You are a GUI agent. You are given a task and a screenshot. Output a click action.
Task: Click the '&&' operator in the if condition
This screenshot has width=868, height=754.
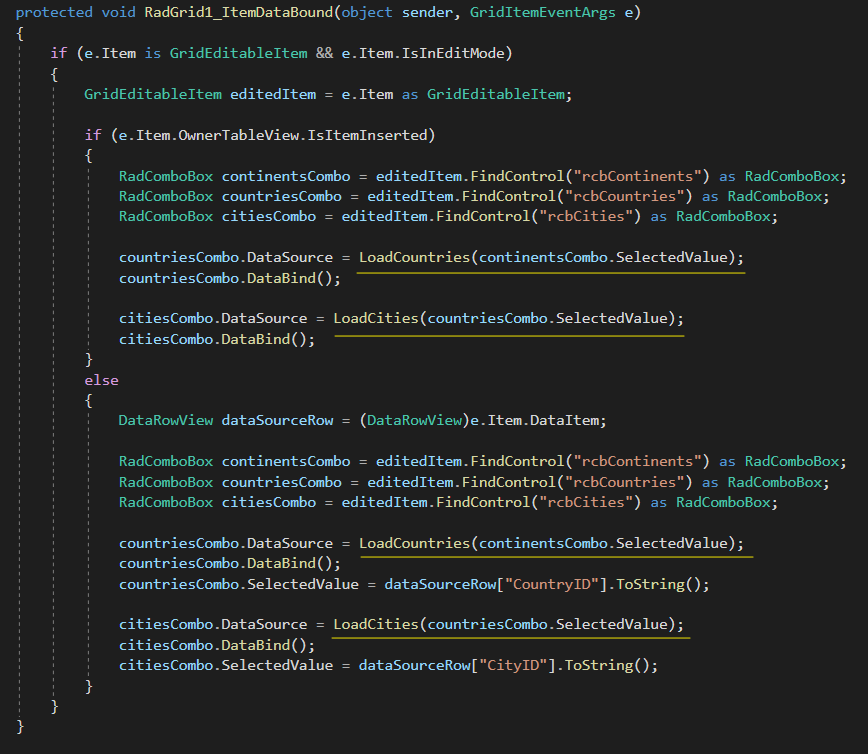point(324,53)
